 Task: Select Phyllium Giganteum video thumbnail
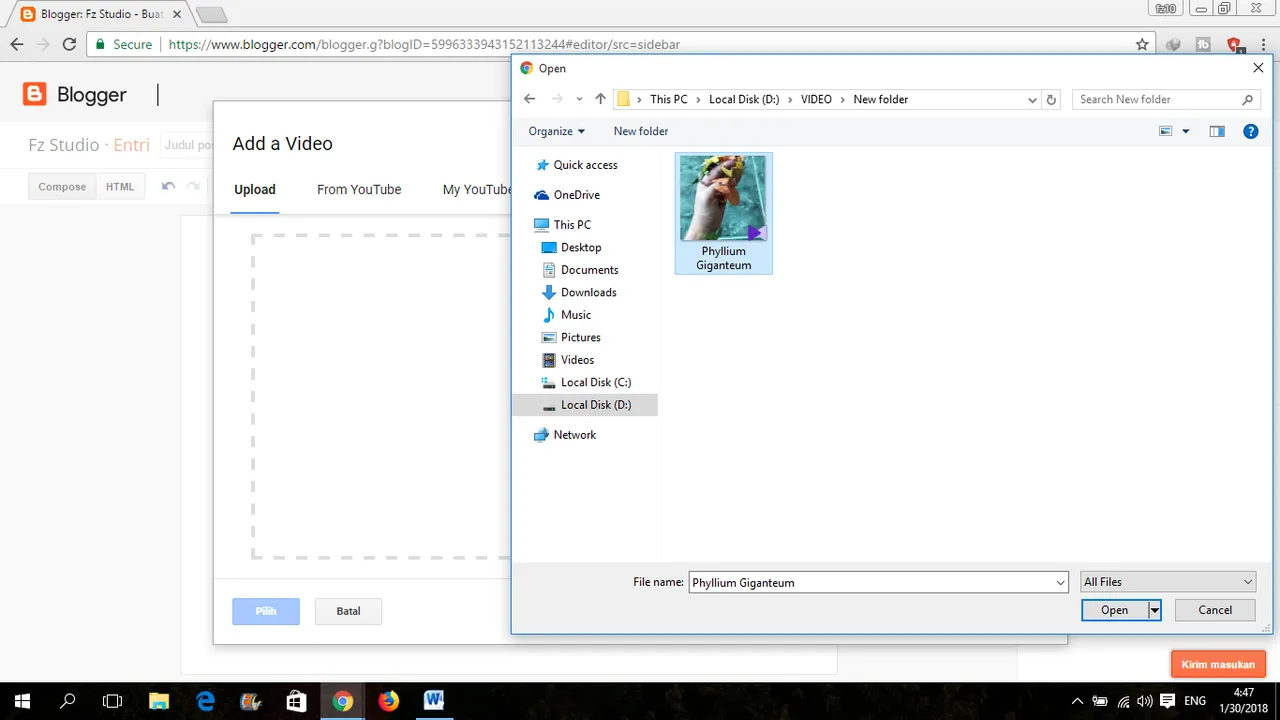pyautogui.click(x=723, y=213)
